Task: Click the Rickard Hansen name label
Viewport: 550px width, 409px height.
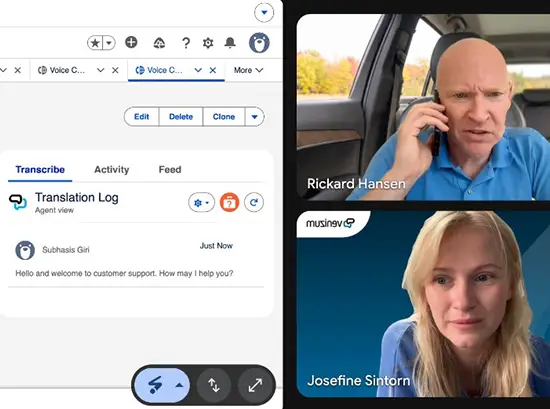Action: [x=356, y=183]
